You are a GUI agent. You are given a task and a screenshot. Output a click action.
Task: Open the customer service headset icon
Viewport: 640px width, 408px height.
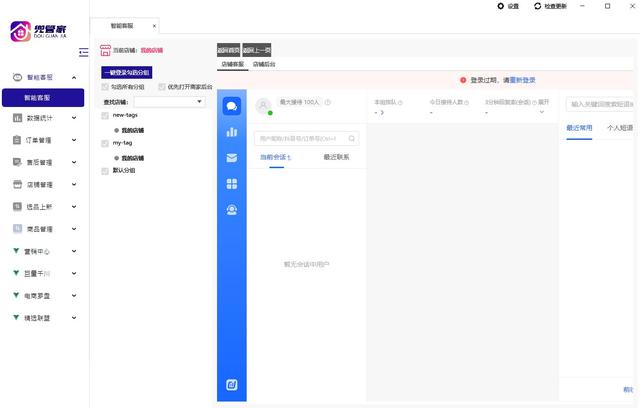[x=232, y=210]
